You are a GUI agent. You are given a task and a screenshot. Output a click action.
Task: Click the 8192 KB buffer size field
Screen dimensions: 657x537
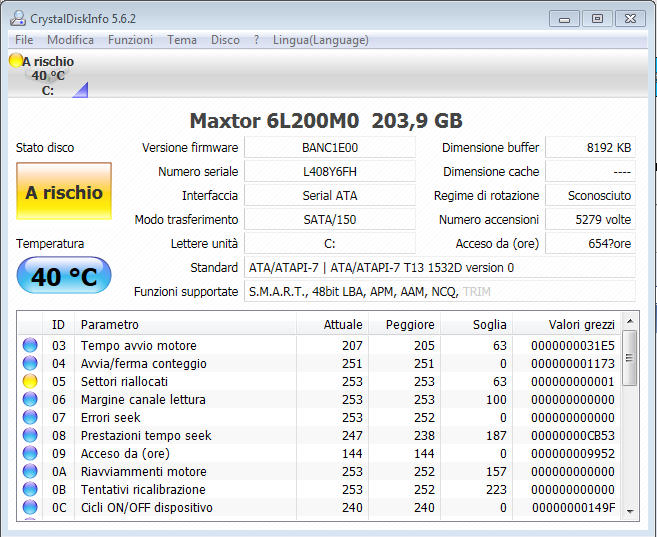point(590,147)
